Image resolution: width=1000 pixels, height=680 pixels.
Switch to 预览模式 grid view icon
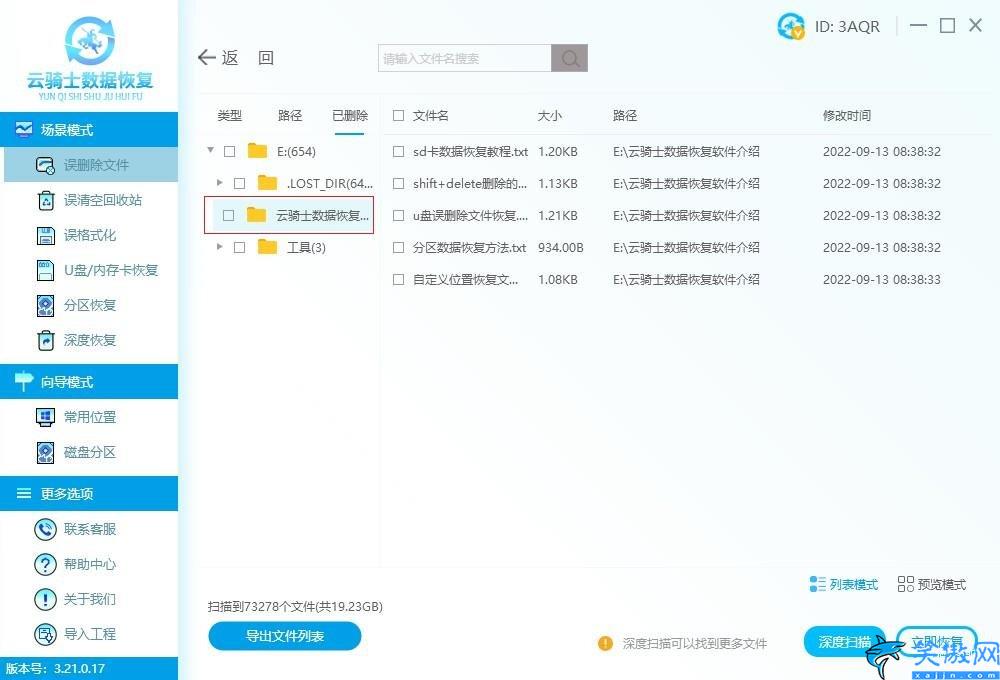pos(906,584)
